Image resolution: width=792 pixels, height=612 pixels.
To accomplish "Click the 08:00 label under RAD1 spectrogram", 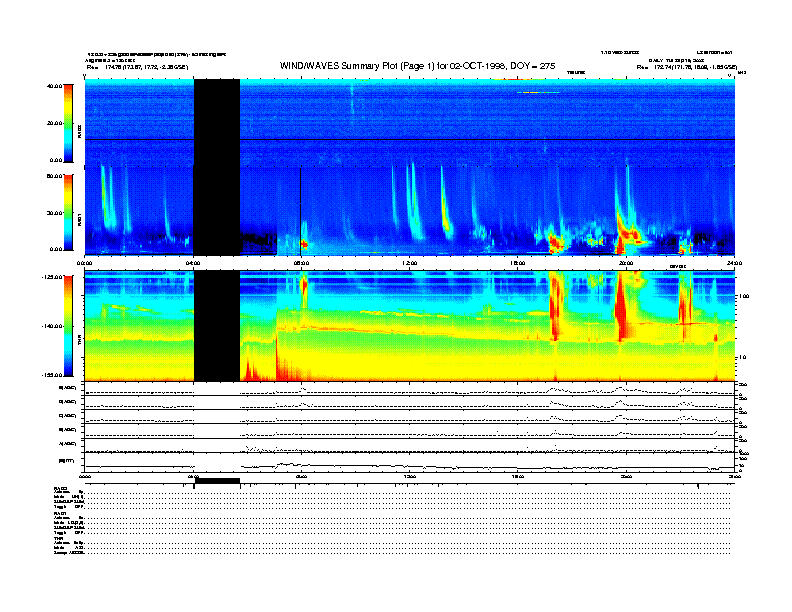I will pyautogui.click(x=302, y=263).
